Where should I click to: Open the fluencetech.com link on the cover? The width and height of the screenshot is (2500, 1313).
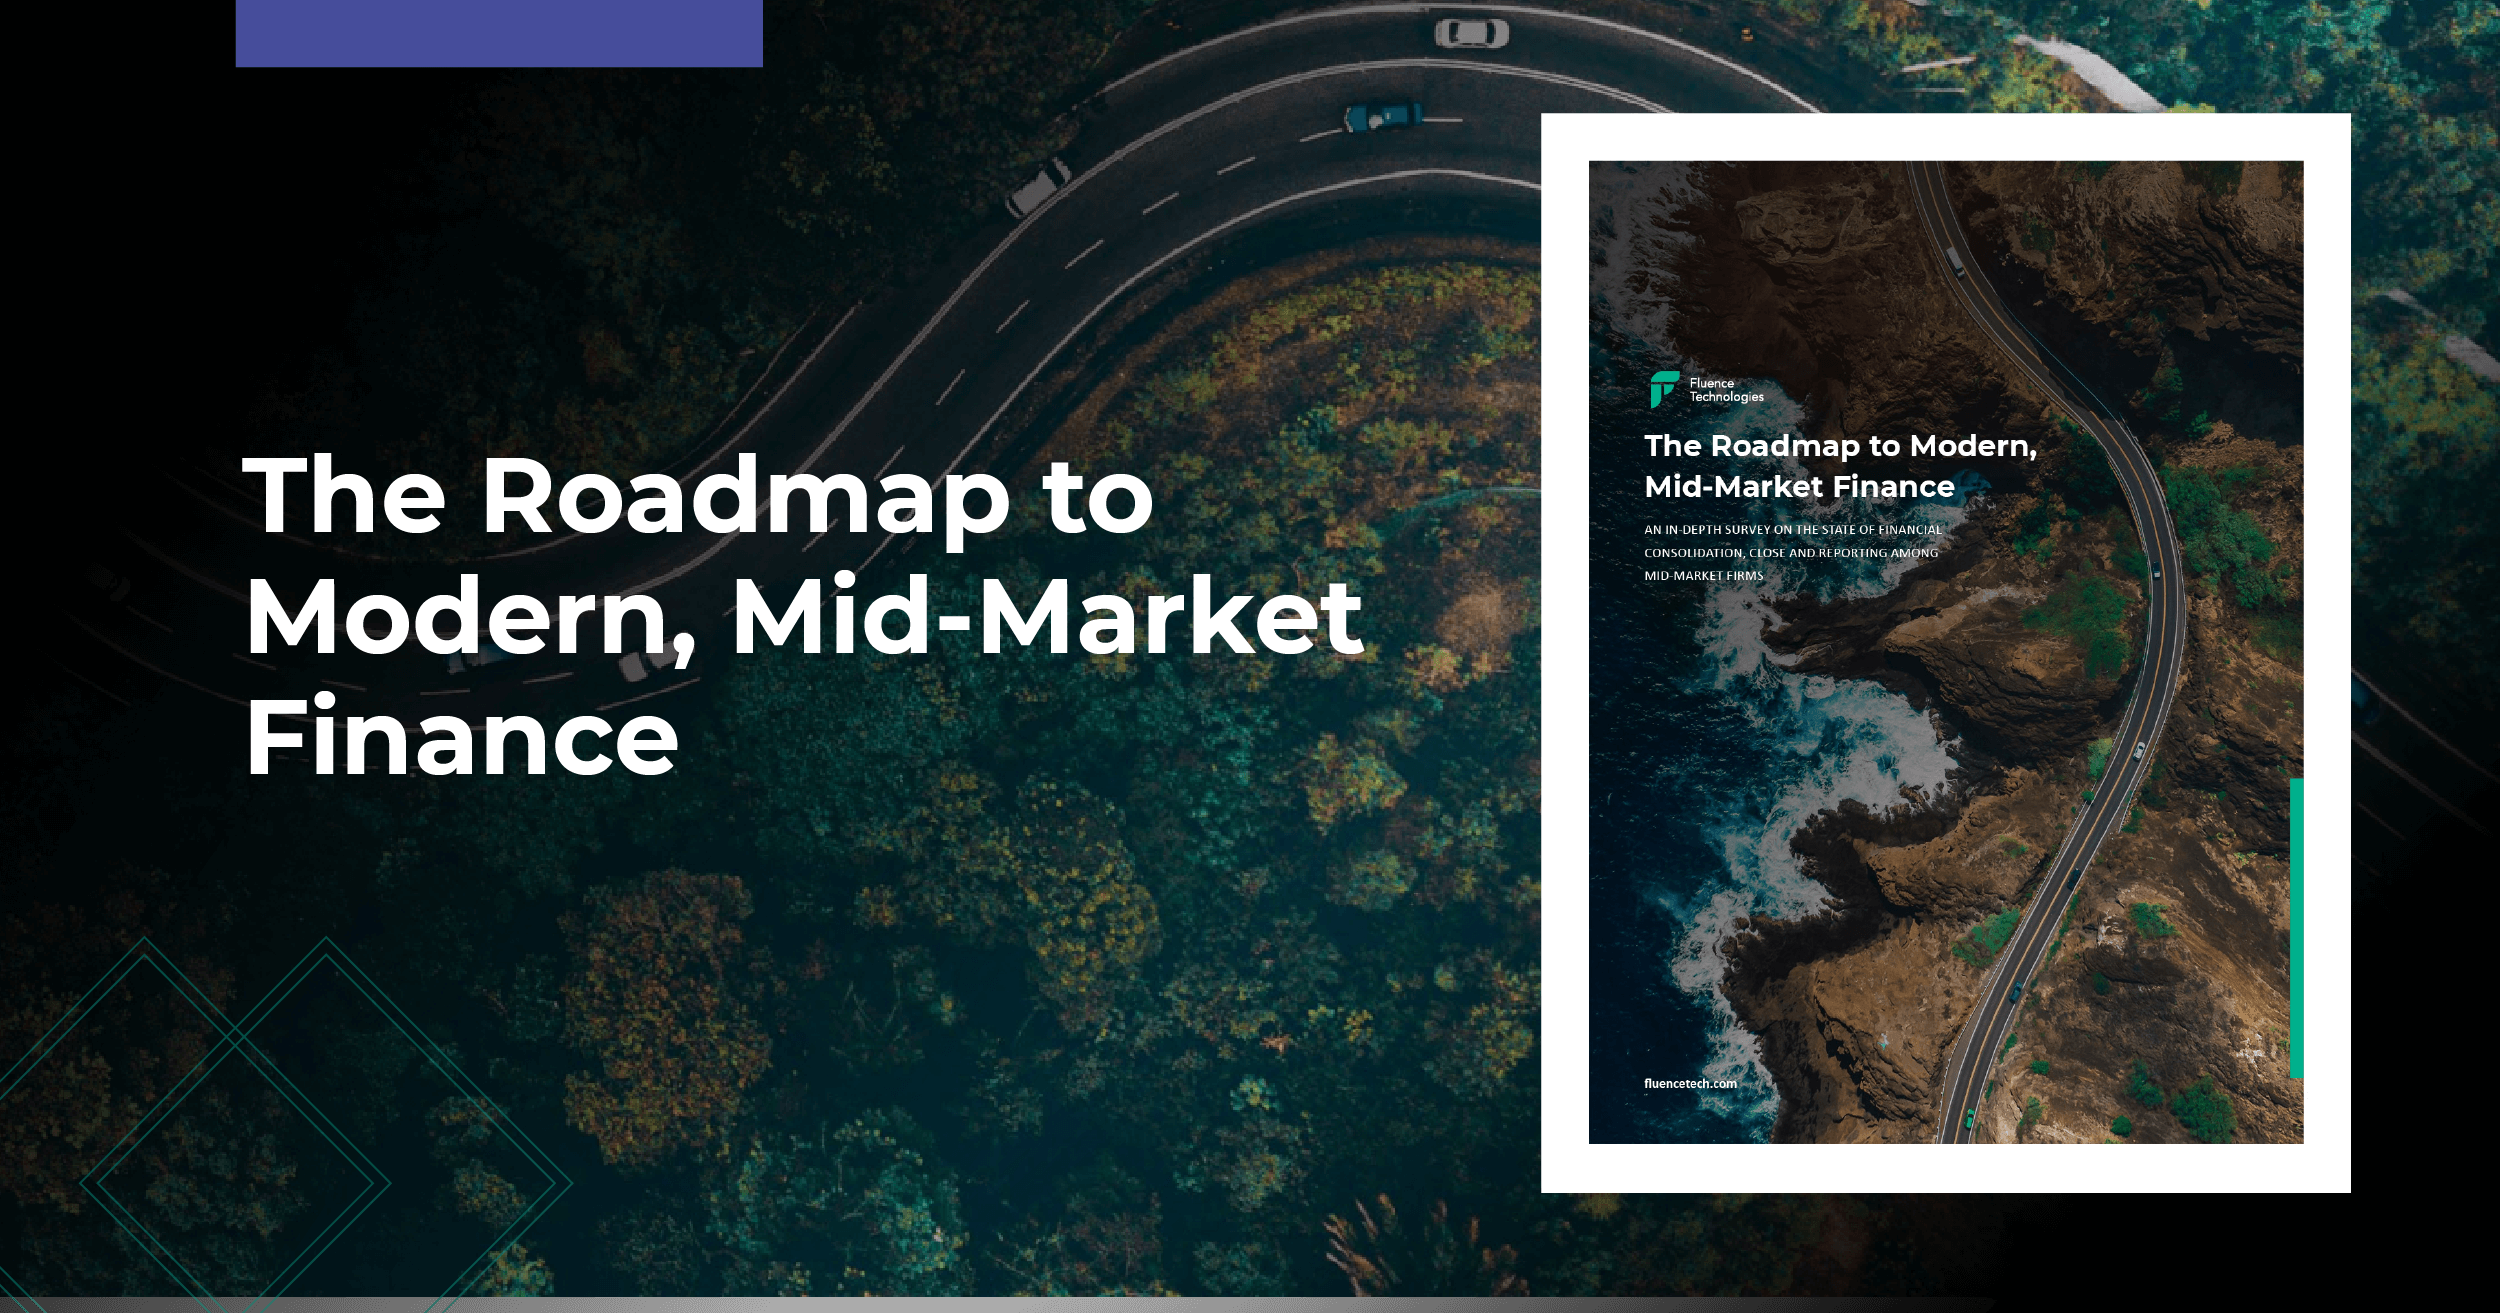1690,1083
